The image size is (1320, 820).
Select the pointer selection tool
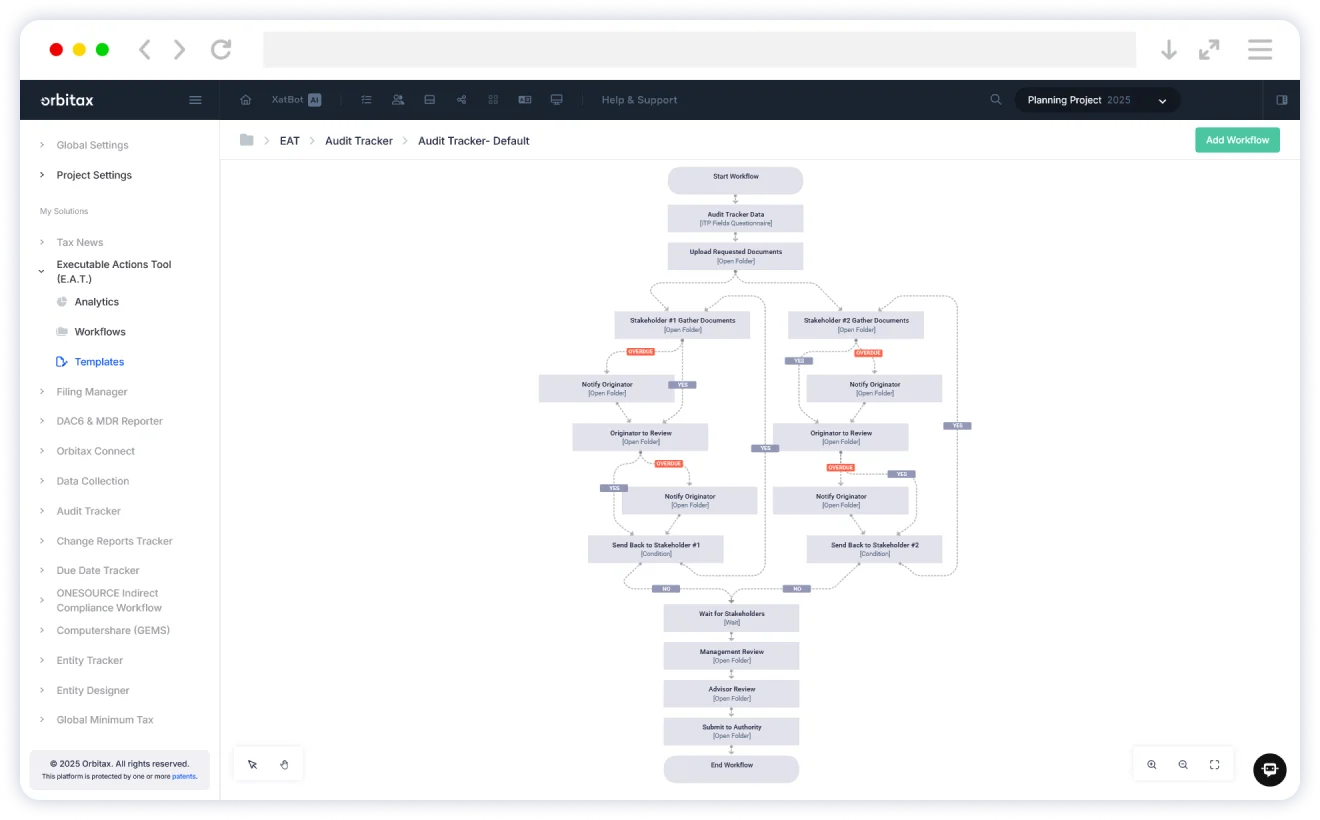(252, 765)
